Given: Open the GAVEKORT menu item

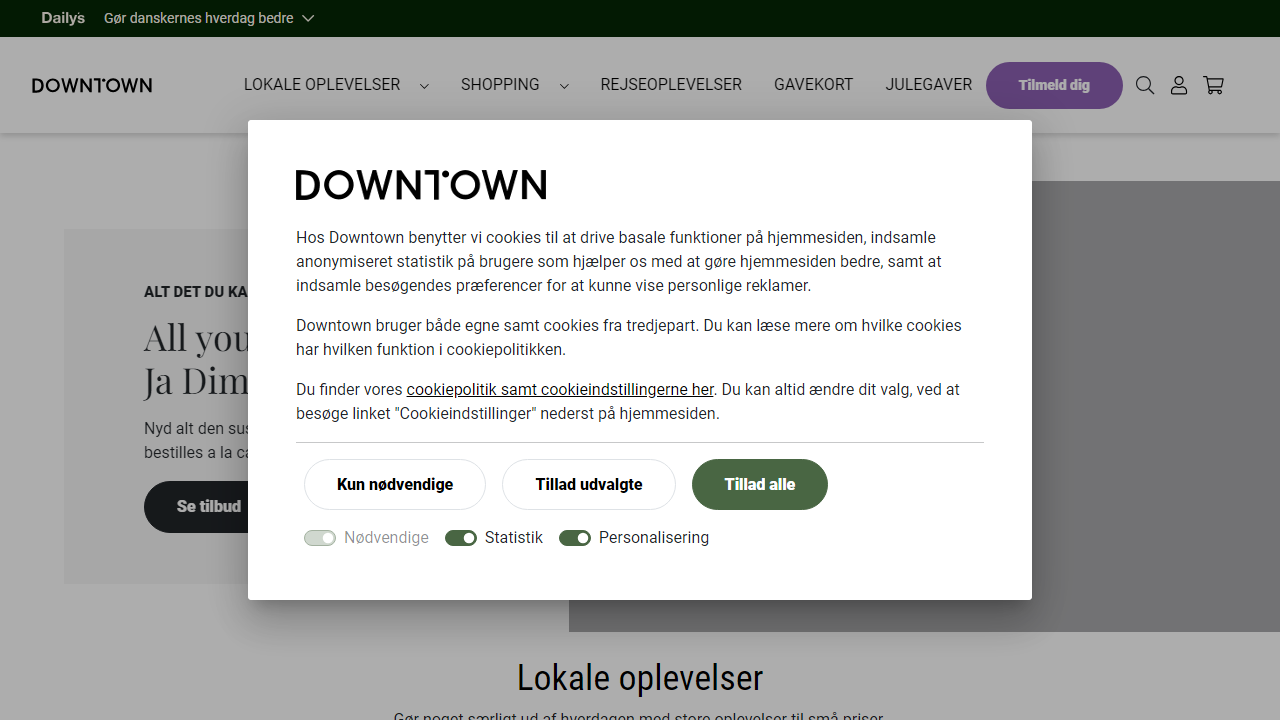Looking at the screenshot, I should (813, 85).
